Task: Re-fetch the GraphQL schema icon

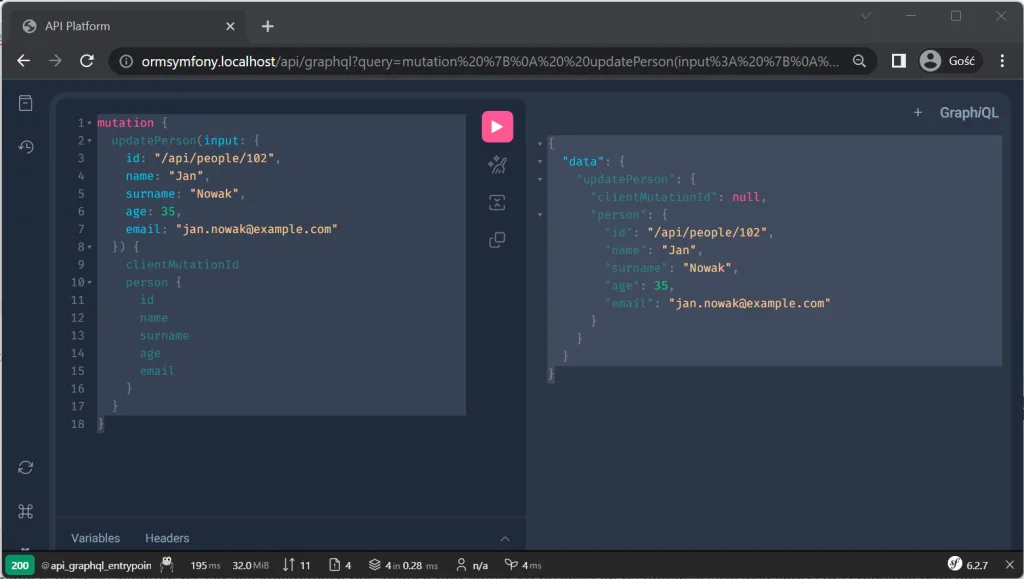Action: click(x=25, y=467)
